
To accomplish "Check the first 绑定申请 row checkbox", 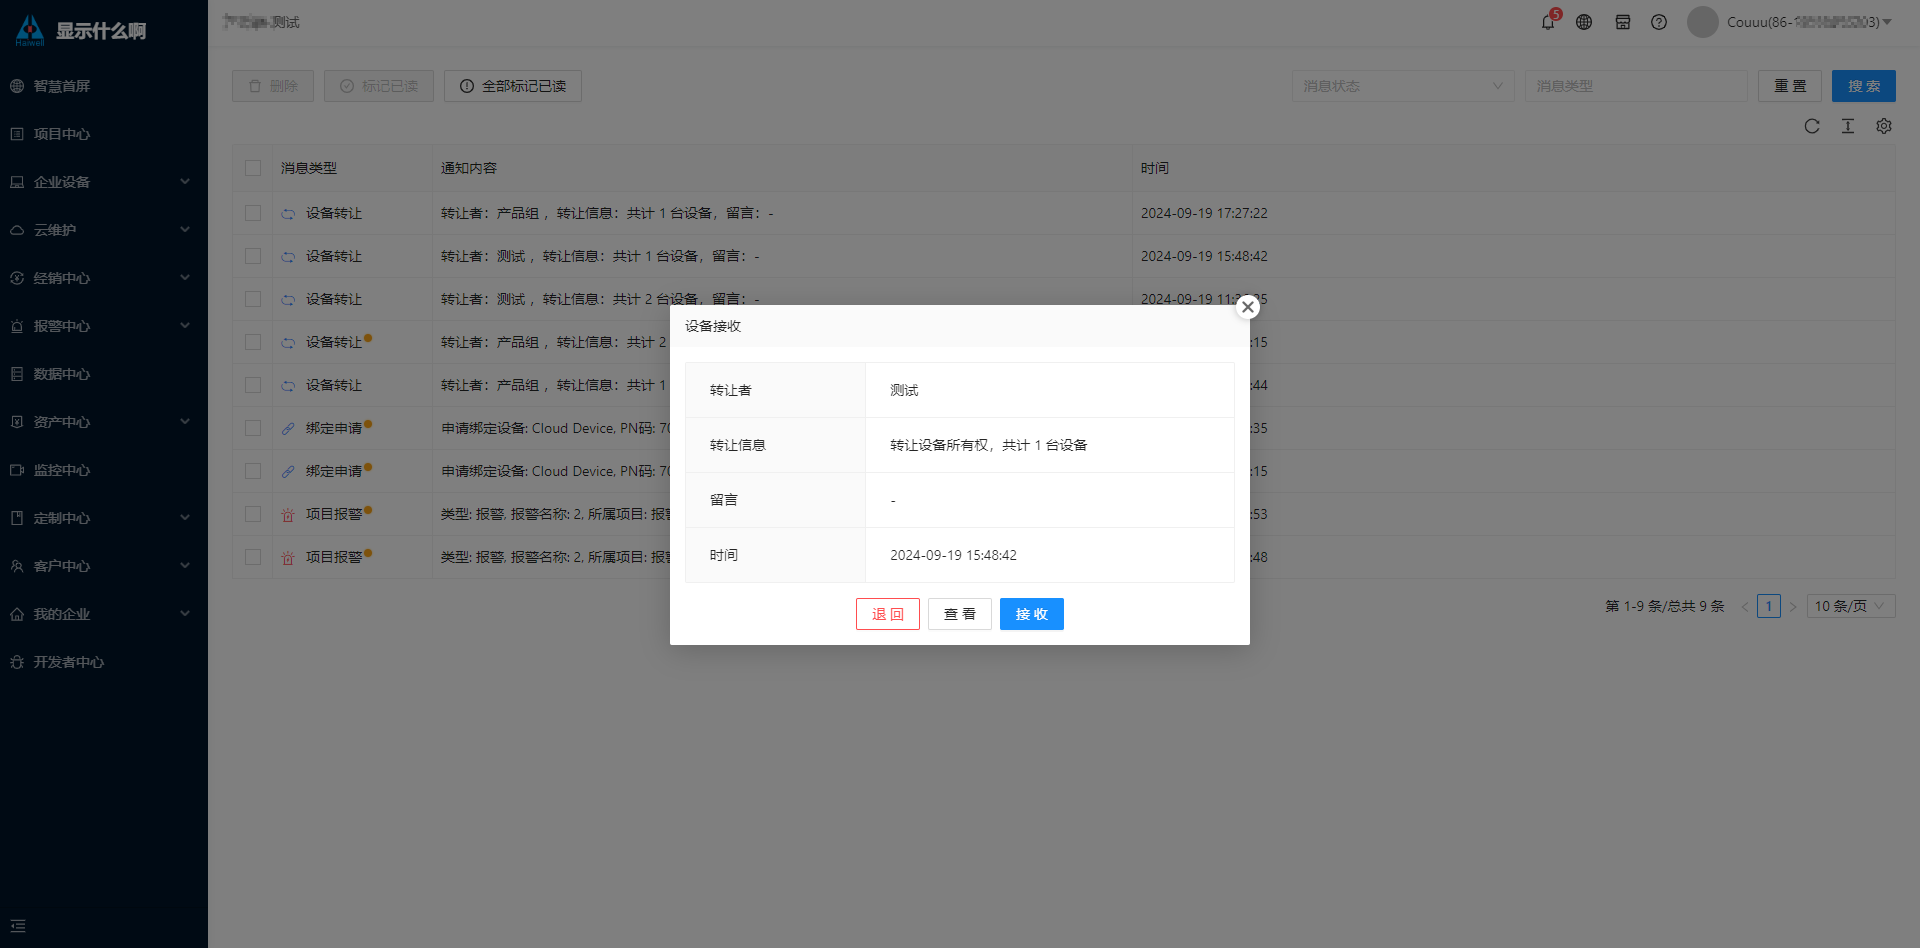I will coord(253,428).
